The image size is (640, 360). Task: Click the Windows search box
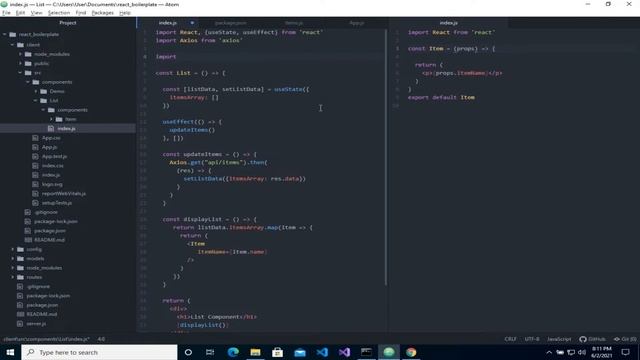pyautogui.click(x=100, y=352)
